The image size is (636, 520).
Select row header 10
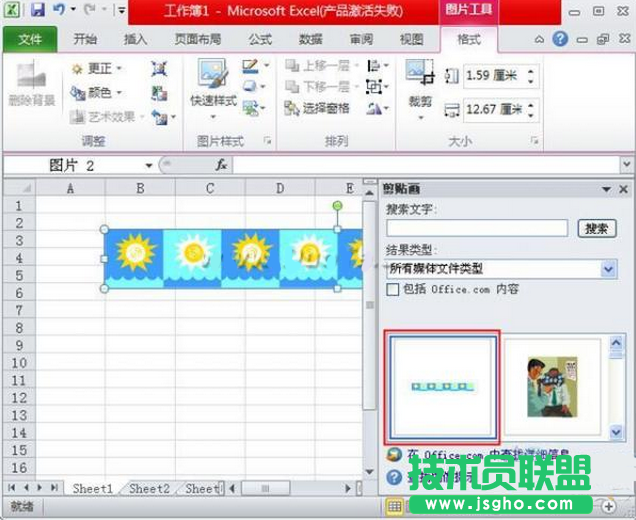point(19,362)
